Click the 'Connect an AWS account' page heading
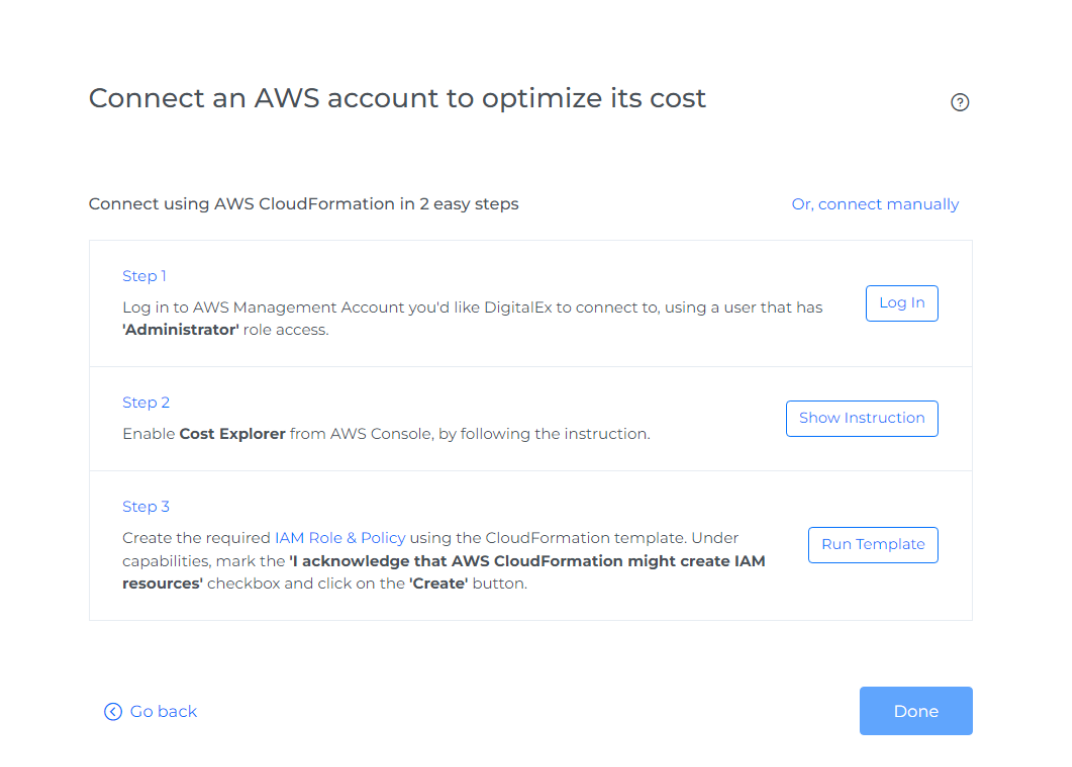The width and height of the screenshot is (1072, 767). [x=397, y=98]
